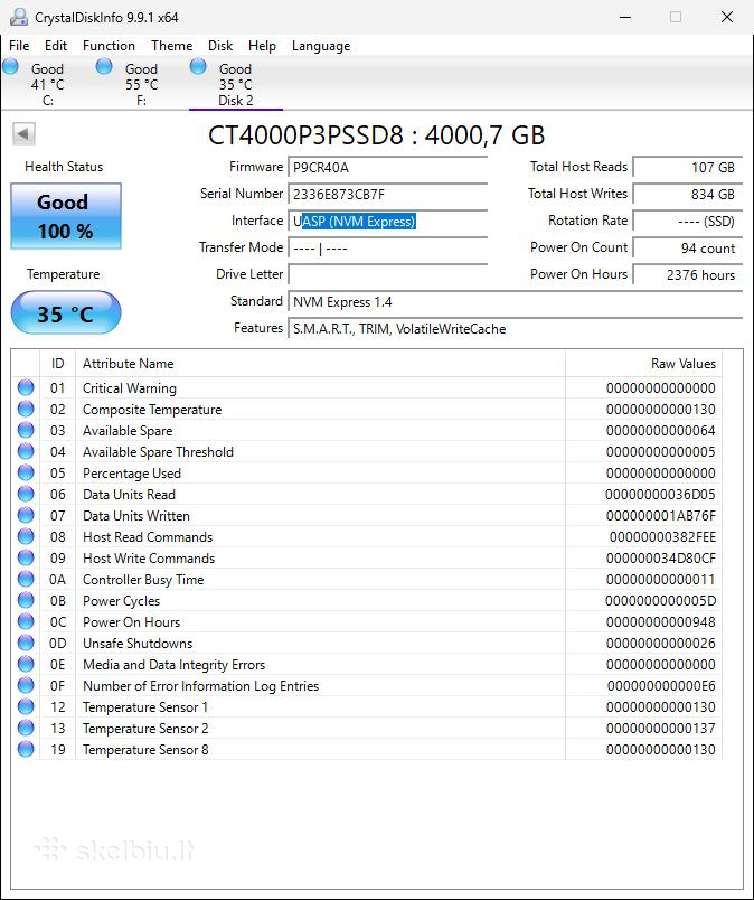Click the drive title CT4000P3PSSD8 : 4000,7 GB
This screenshot has width=754, height=900.
[x=376, y=135]
